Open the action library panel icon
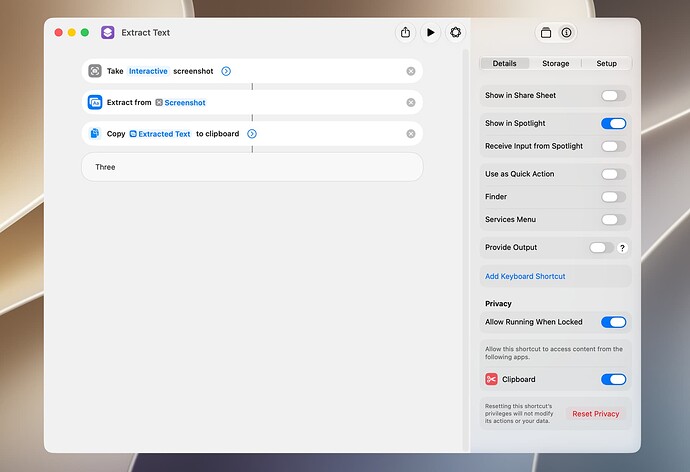 click(546, 33)
